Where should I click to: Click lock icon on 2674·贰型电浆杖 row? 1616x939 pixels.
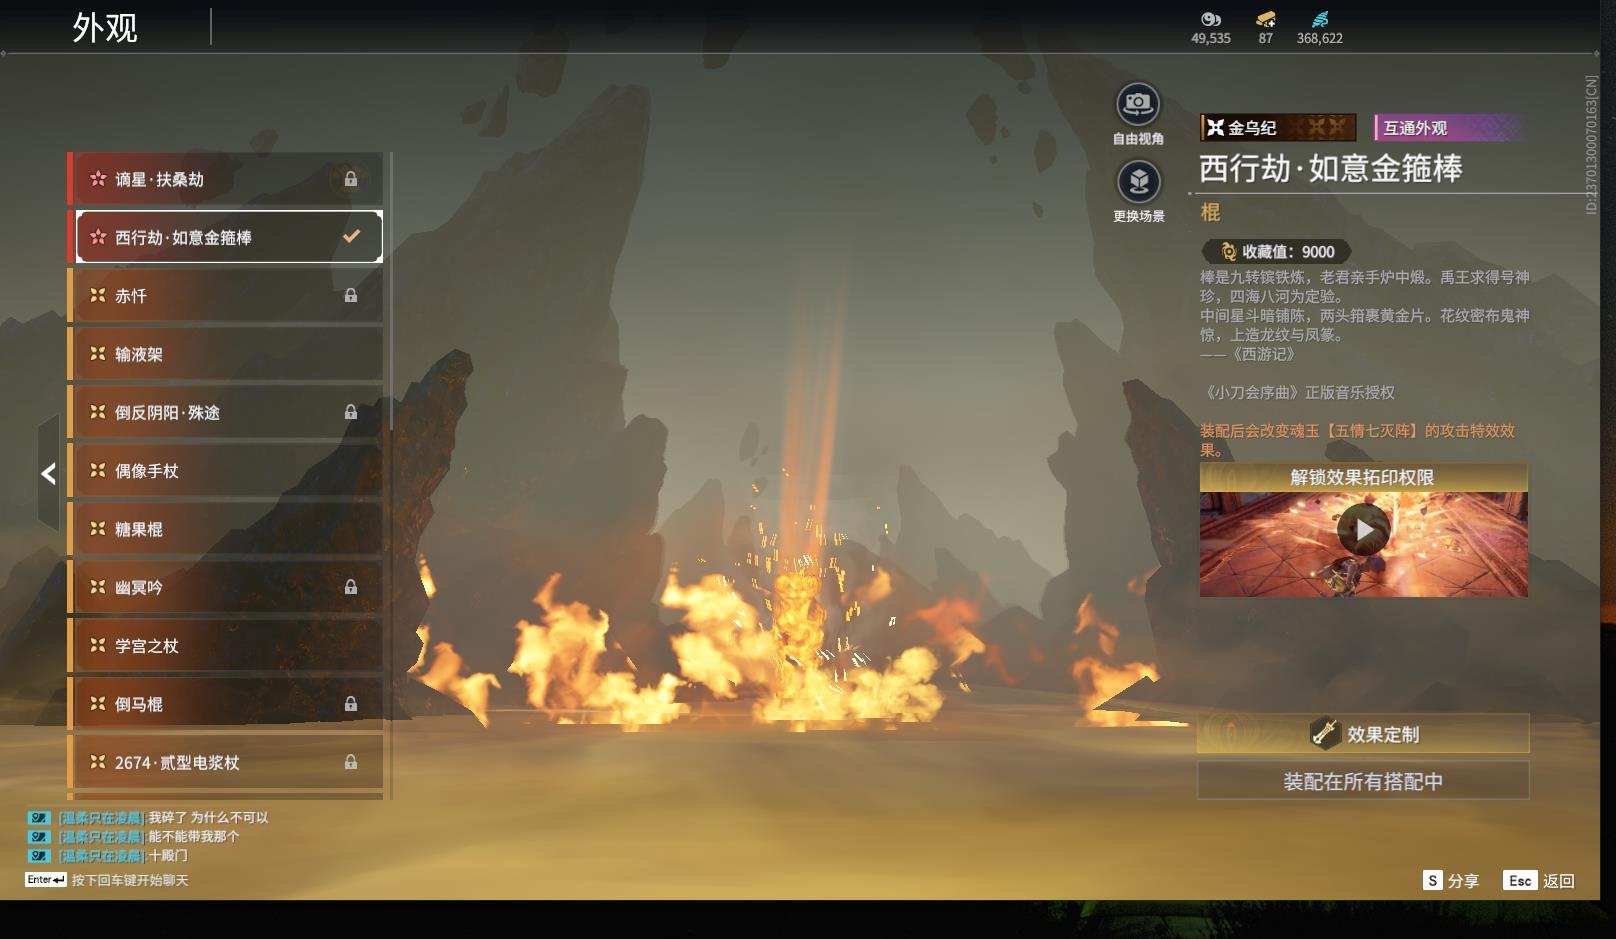(x=351, y=762)
